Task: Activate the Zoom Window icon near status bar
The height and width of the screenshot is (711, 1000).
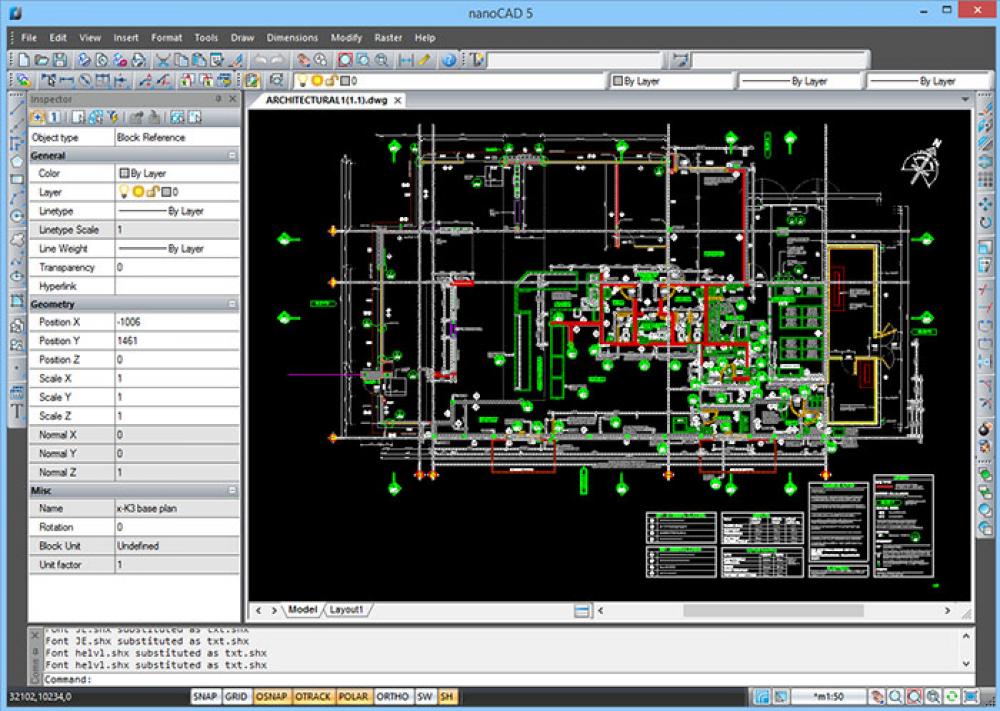Action: [914, 696]
